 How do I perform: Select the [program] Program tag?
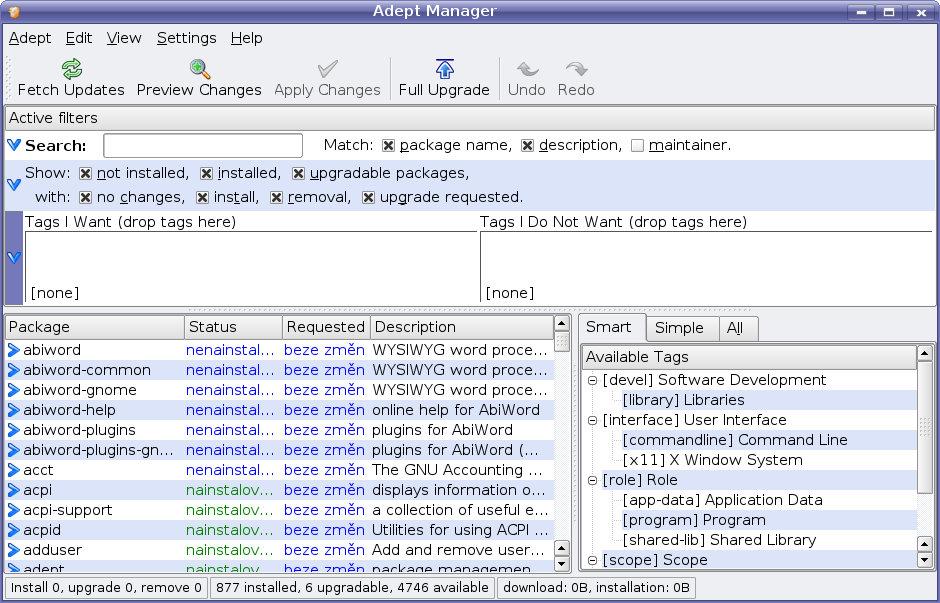(x=694, y=520)
